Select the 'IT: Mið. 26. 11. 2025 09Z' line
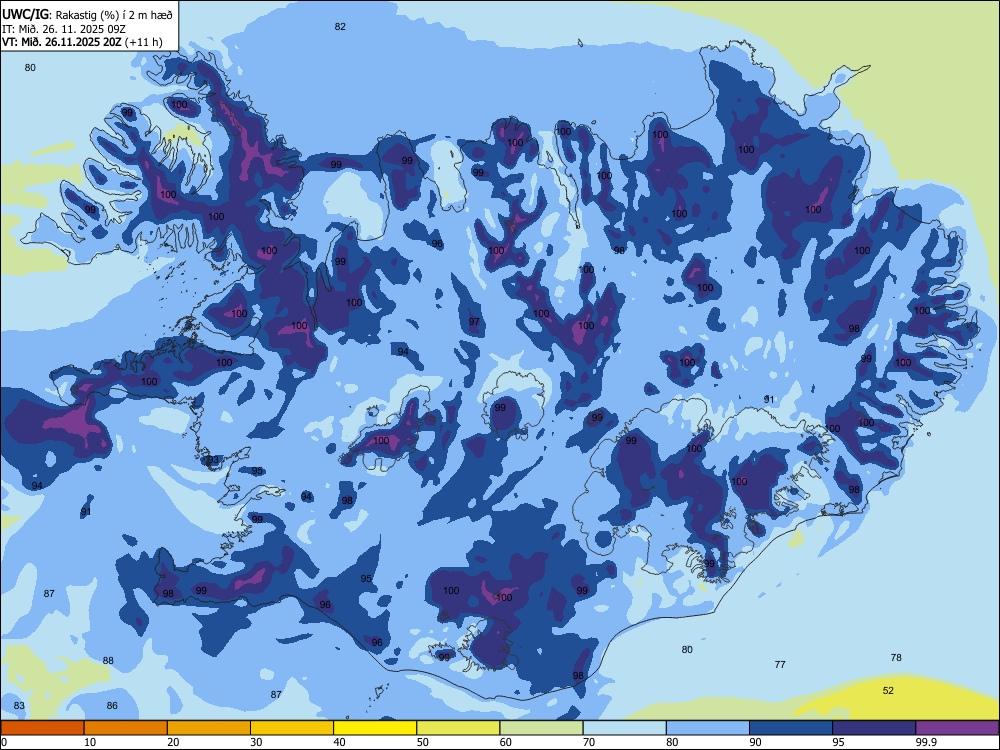The height and width of the screenshot is (750, 1000). pos(64,29)
